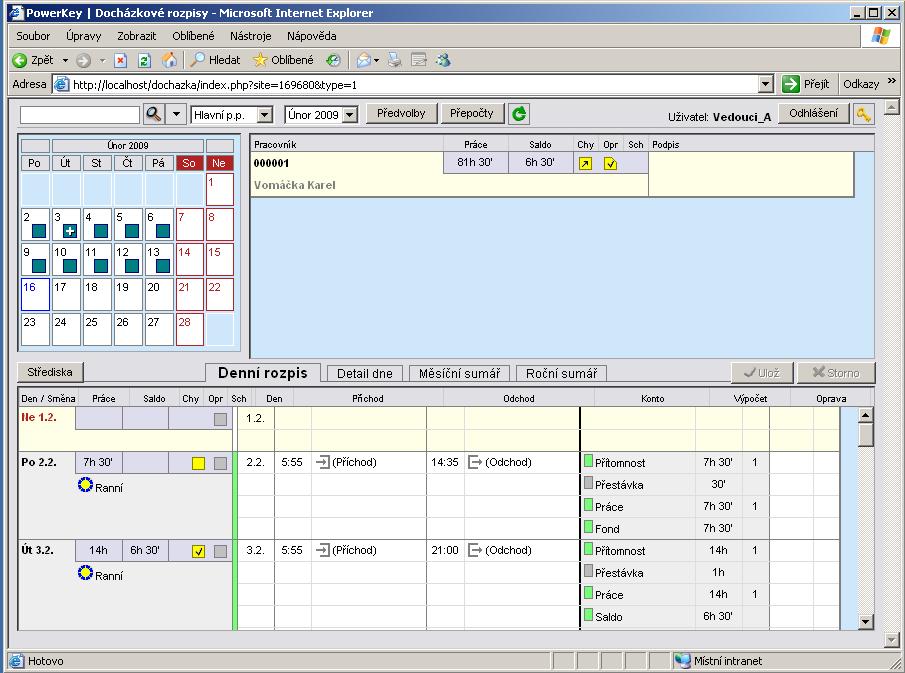Viewport: 905px width, 673px height.
Task: Toggle the gray Sch box in the Út 3.2. row
Action: [220, 551]
